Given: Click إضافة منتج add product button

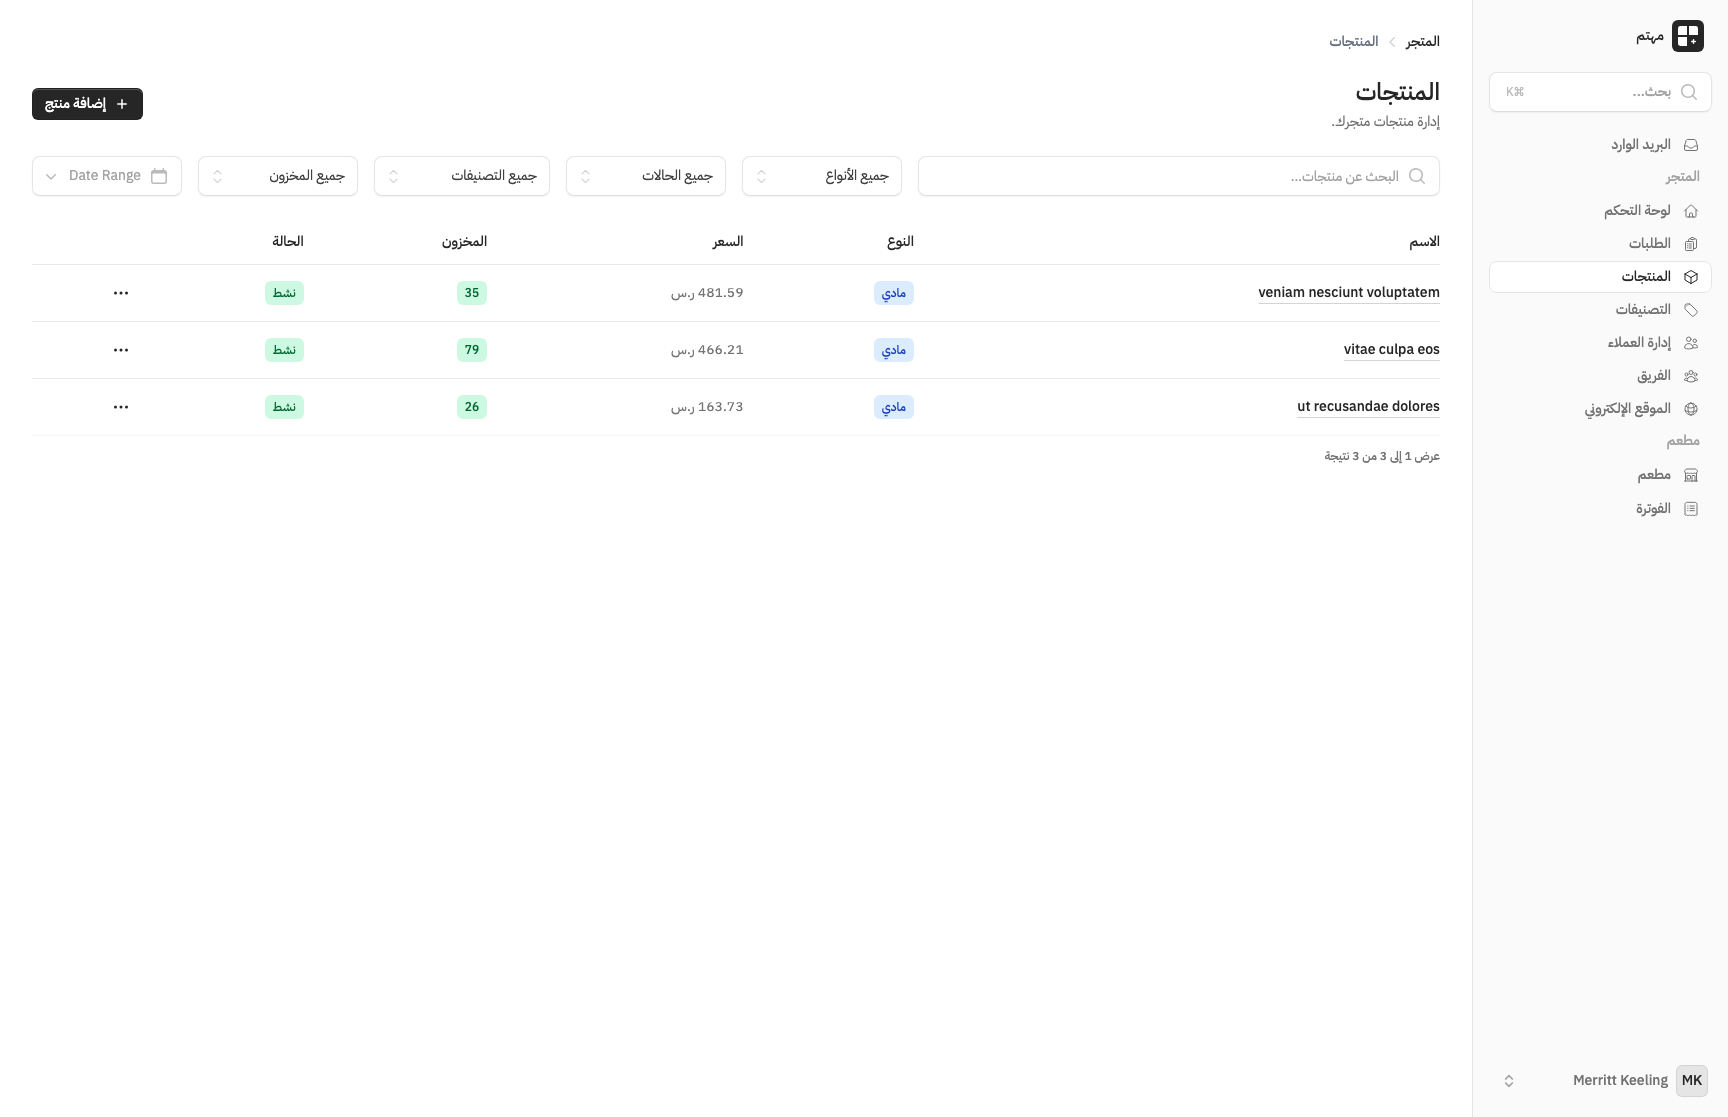Looking at the screenshot, I should pyautogui.click(x=87, y=104).
